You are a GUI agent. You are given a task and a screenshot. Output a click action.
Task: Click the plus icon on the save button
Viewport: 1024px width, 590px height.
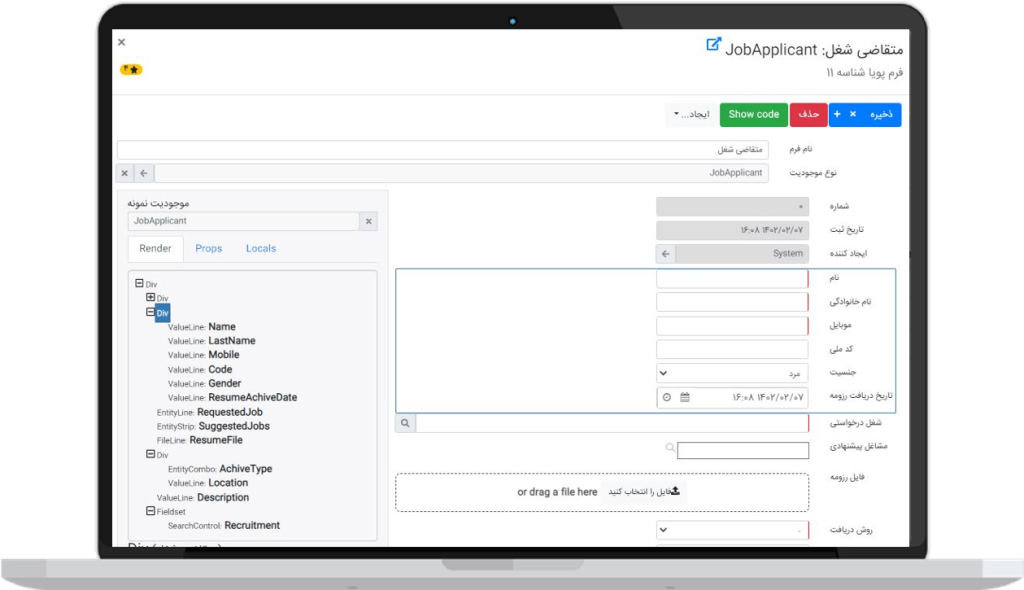click(836, 115)
